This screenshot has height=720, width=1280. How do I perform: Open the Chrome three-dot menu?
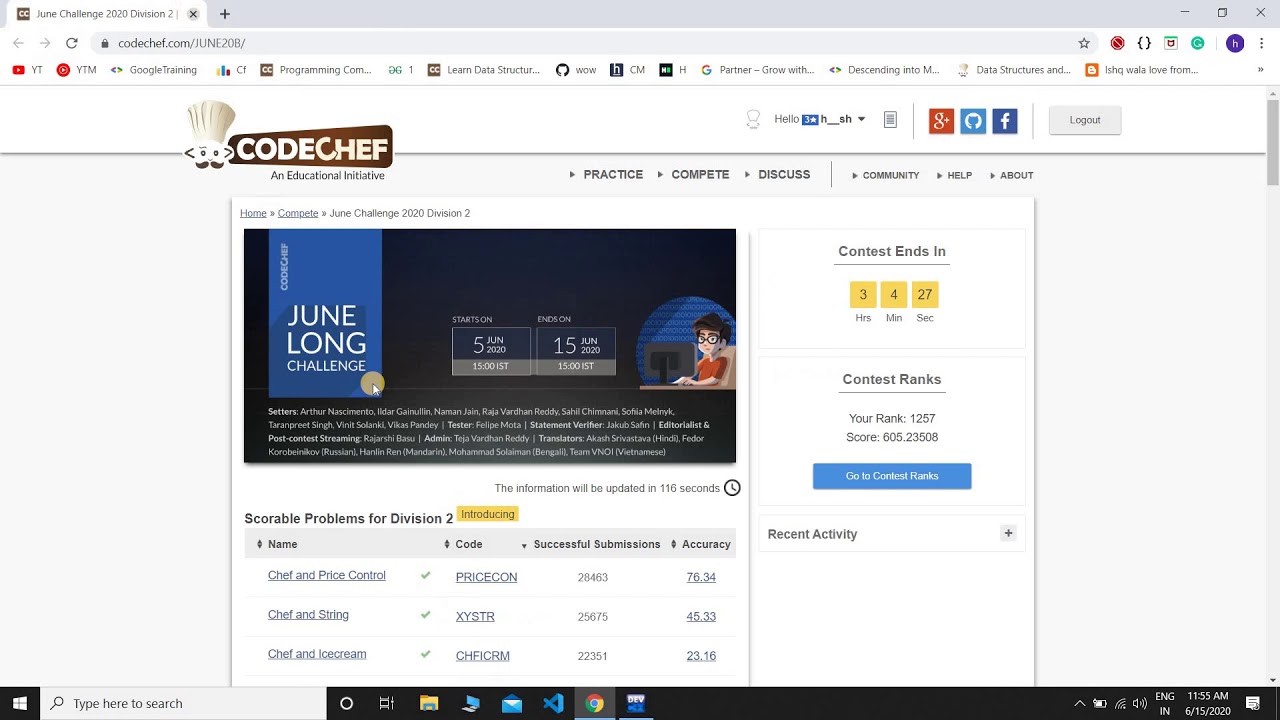click(1261, 43)
